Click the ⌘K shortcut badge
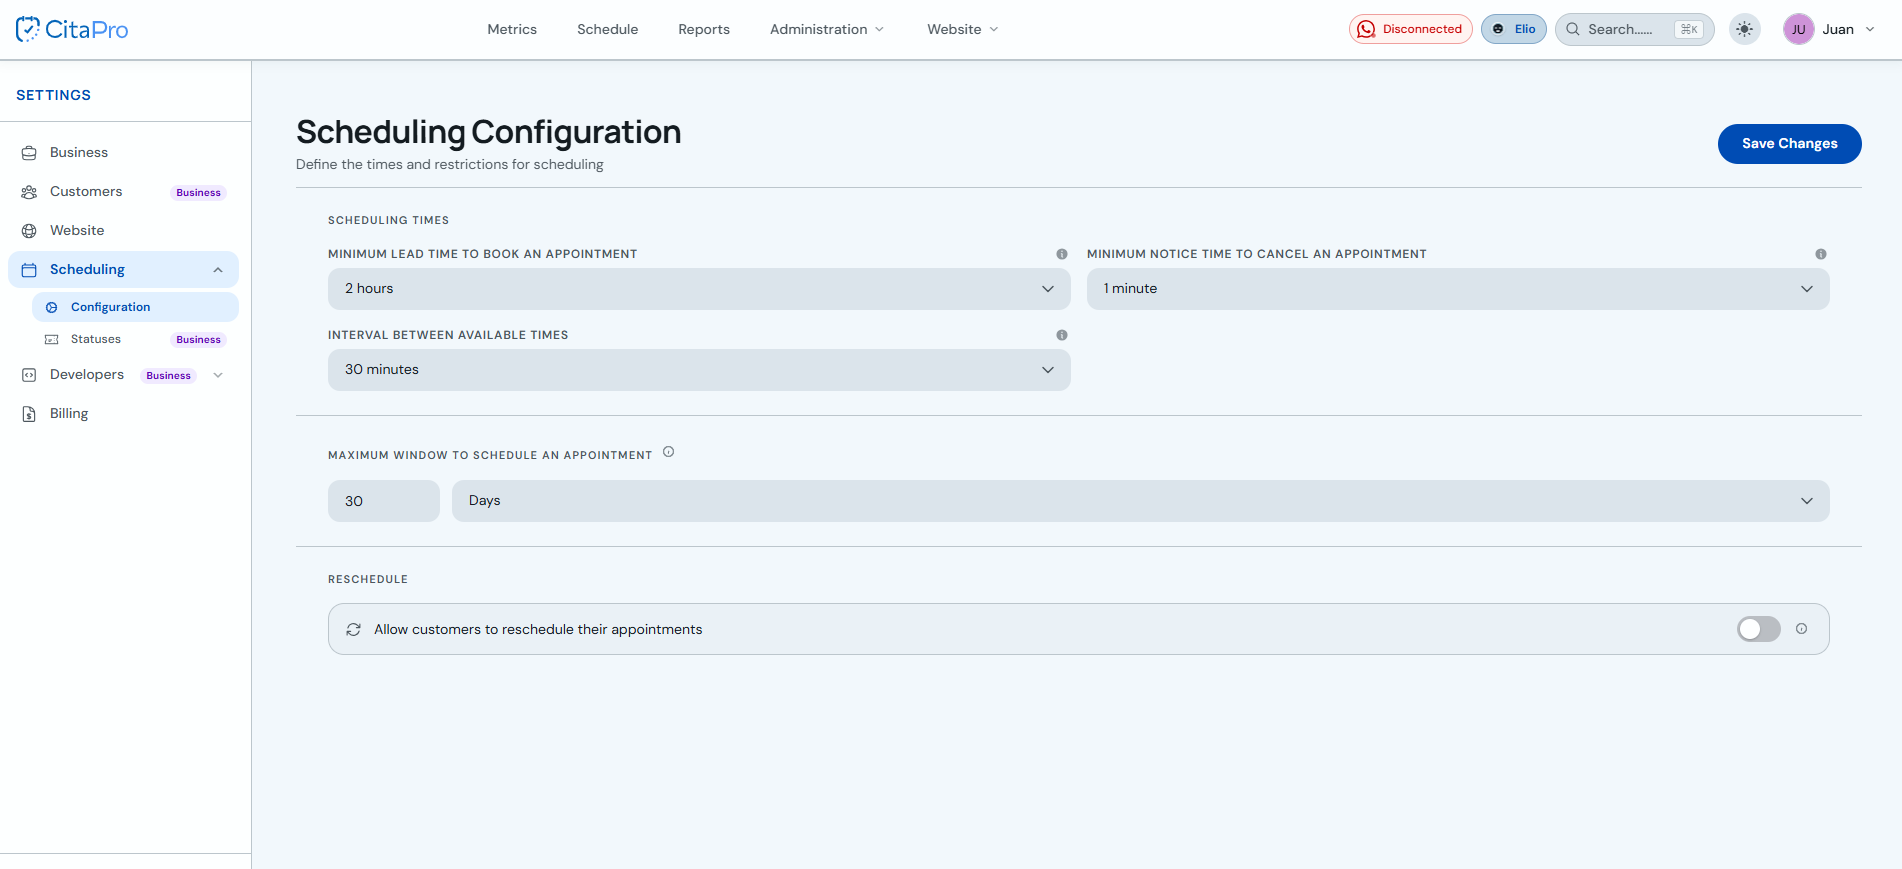The height and width of the screenshot is (869, 1902). (1689, 29)
